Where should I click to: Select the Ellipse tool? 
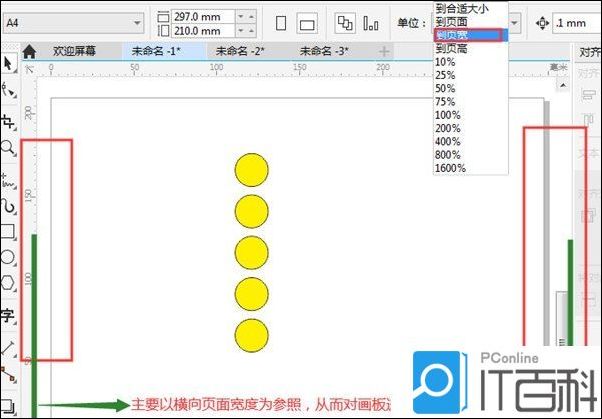pyautogui.click(x=8, y=257)
